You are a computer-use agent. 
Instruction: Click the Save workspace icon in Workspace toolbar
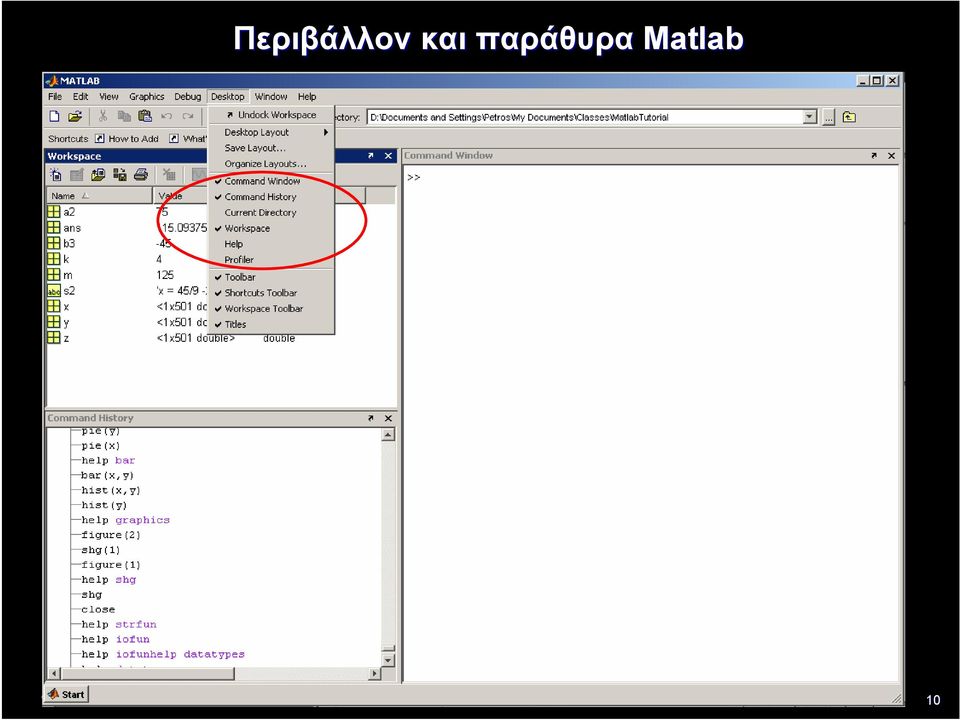tap(119, 175)
